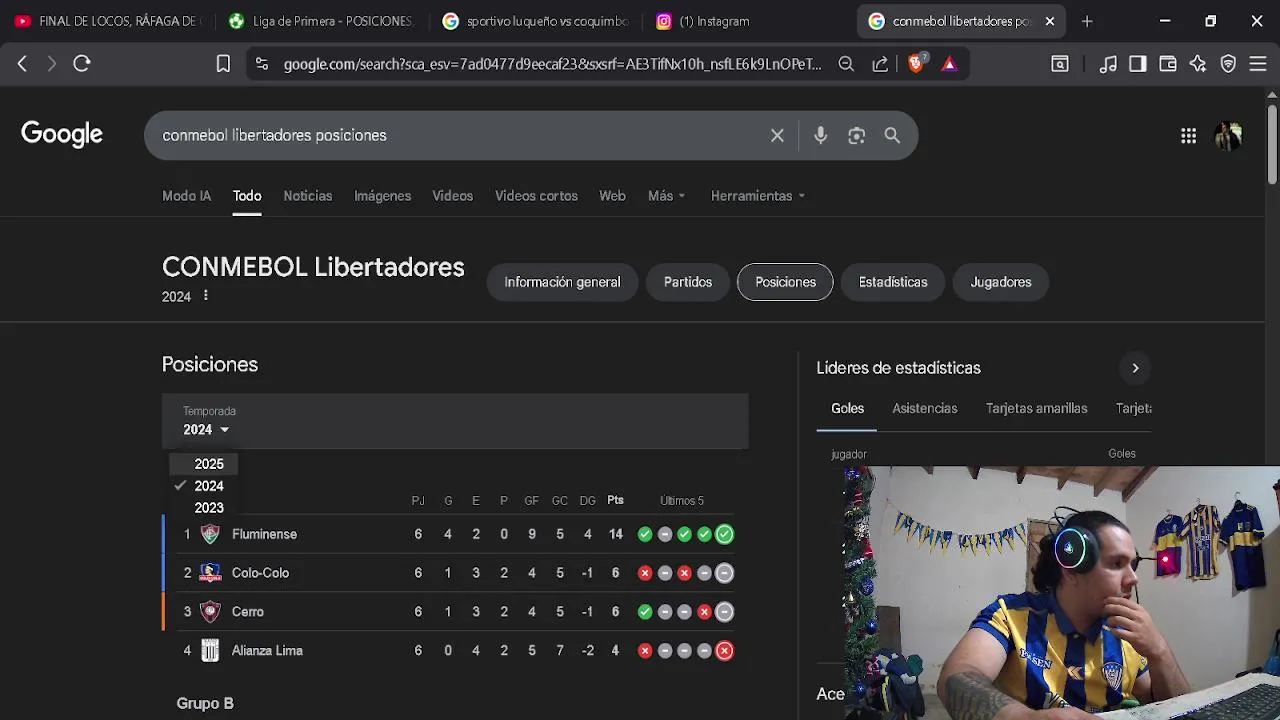The height and width of the screenshot is (720, 1280).
Task: Open Alianza Lima team row
Action: tap(455, 651)
